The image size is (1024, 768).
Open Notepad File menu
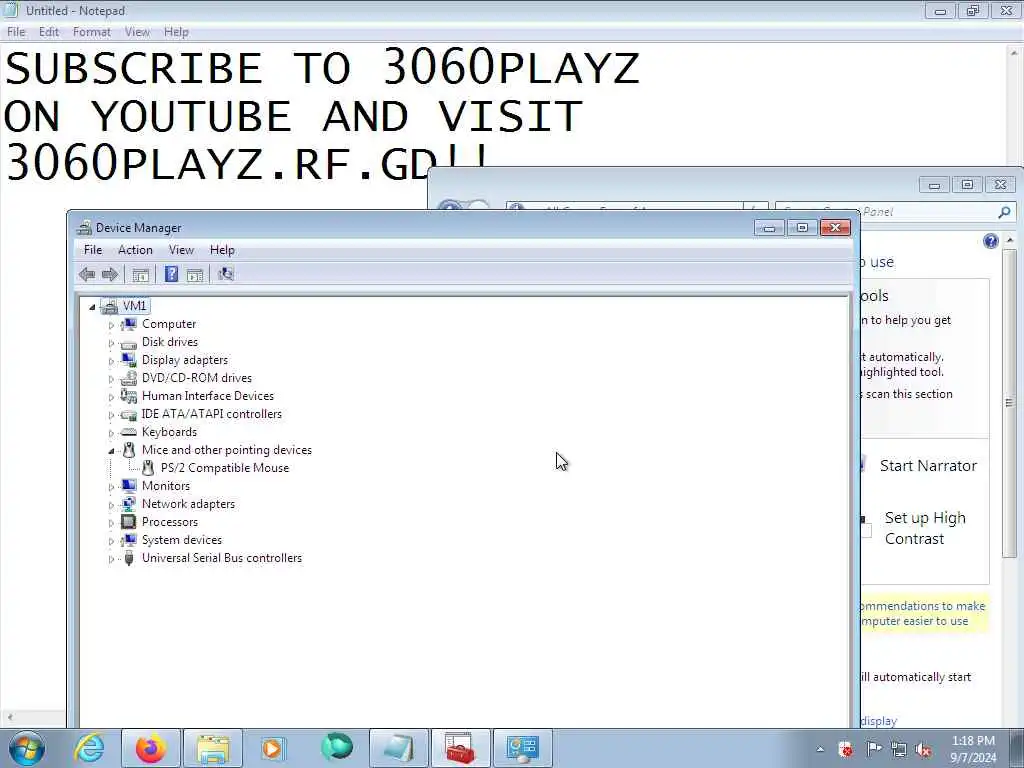point(16,32)
